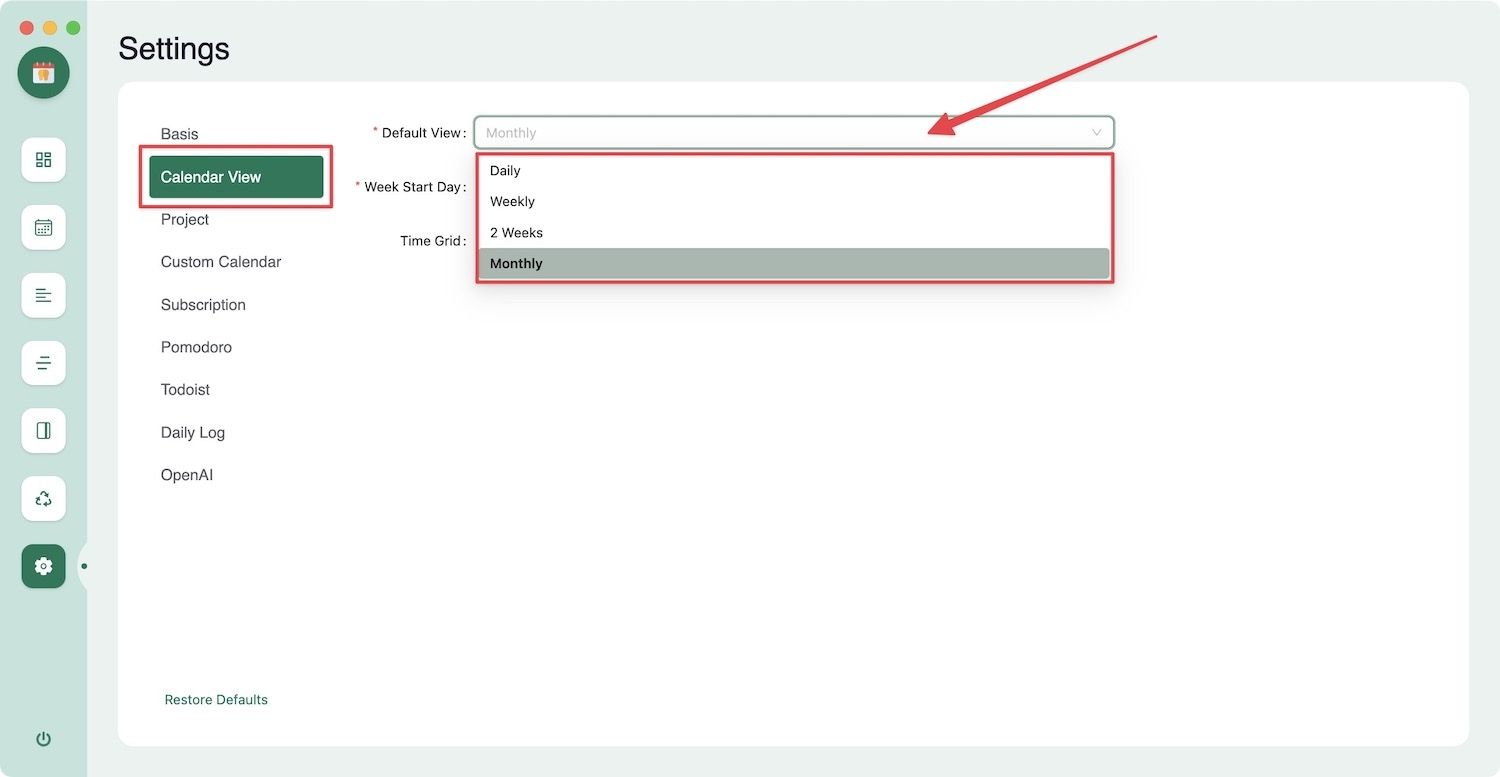Click the calendar app logo icon
Screen dimensions: 1500x777
pyautogui.click(x=43, y=72)
